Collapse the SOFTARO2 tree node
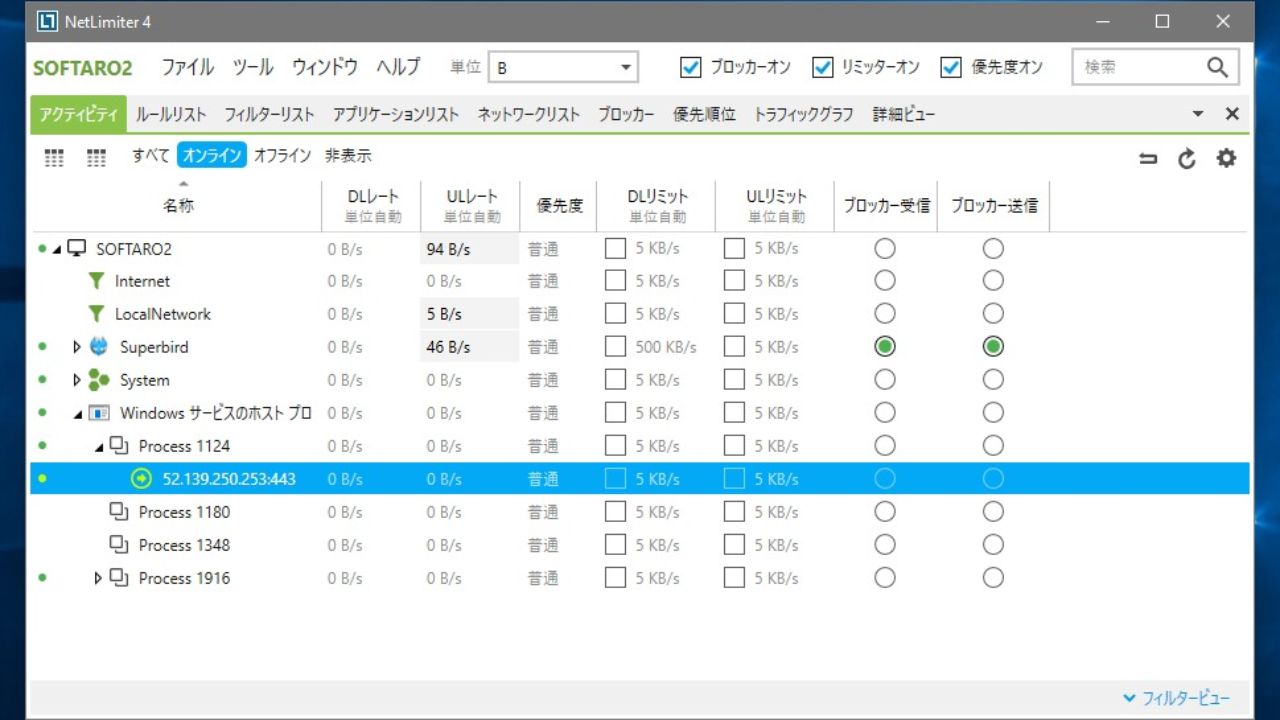 pyautogui.click(x=57, y=249)
